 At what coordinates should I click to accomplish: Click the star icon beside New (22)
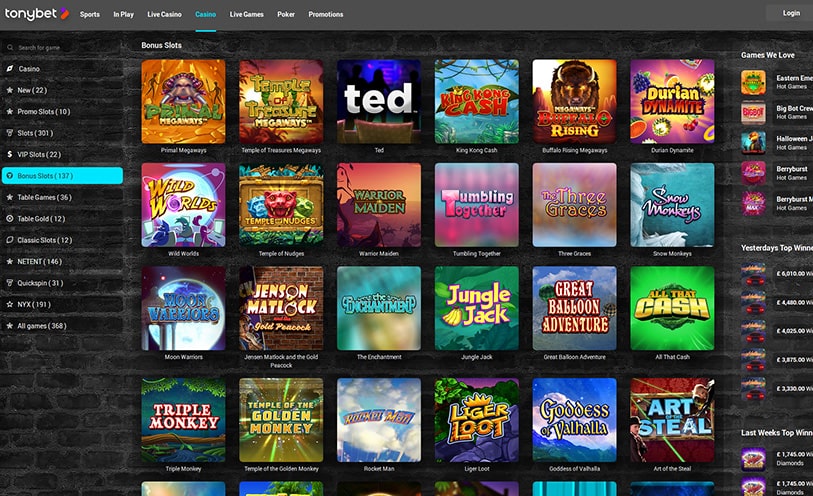(9, 90)
